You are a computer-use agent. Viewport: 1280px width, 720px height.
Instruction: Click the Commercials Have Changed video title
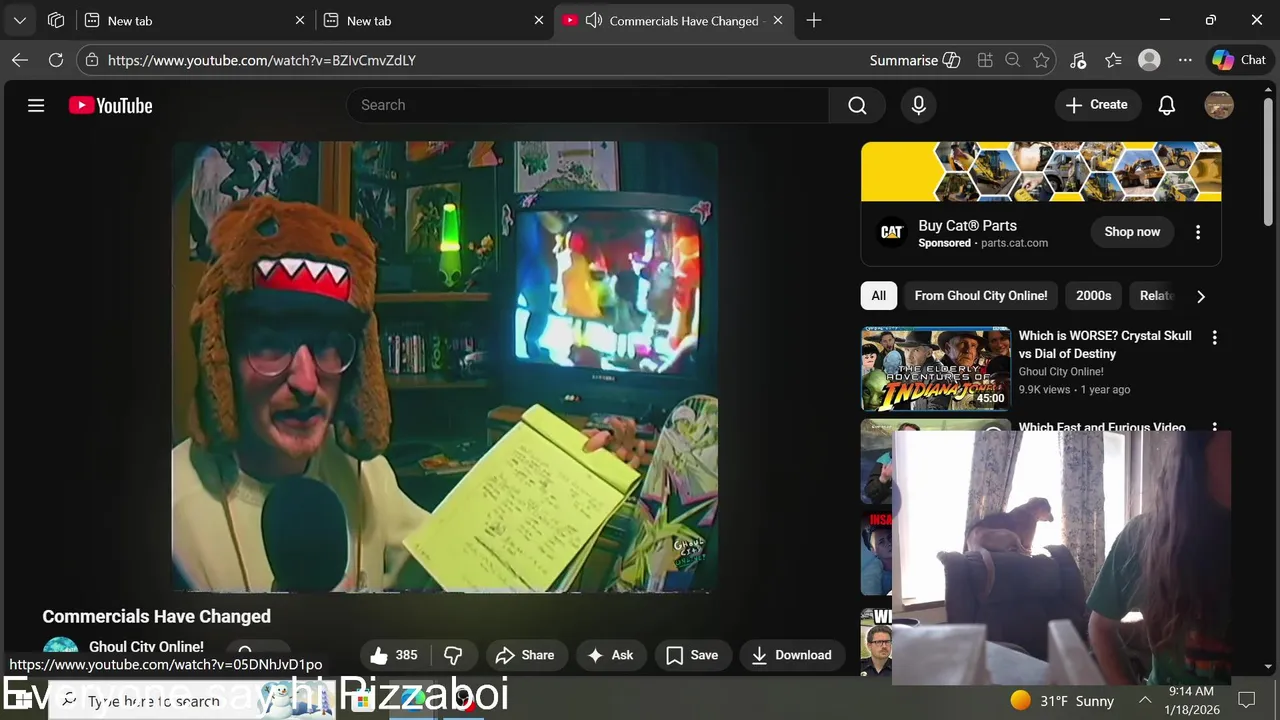[x=157, y=617]
